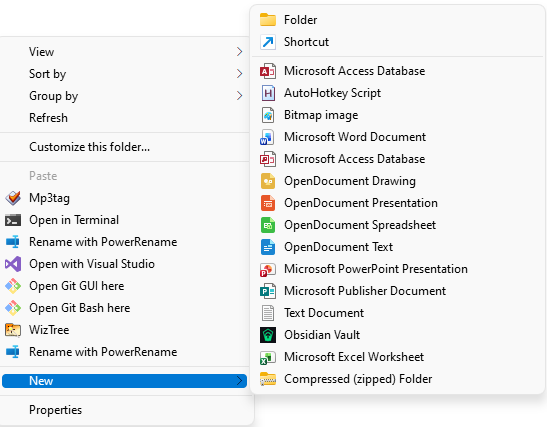Click the Git icon next to Open Git Bash here
Screen dimensions: 547x427
point(13,308)
